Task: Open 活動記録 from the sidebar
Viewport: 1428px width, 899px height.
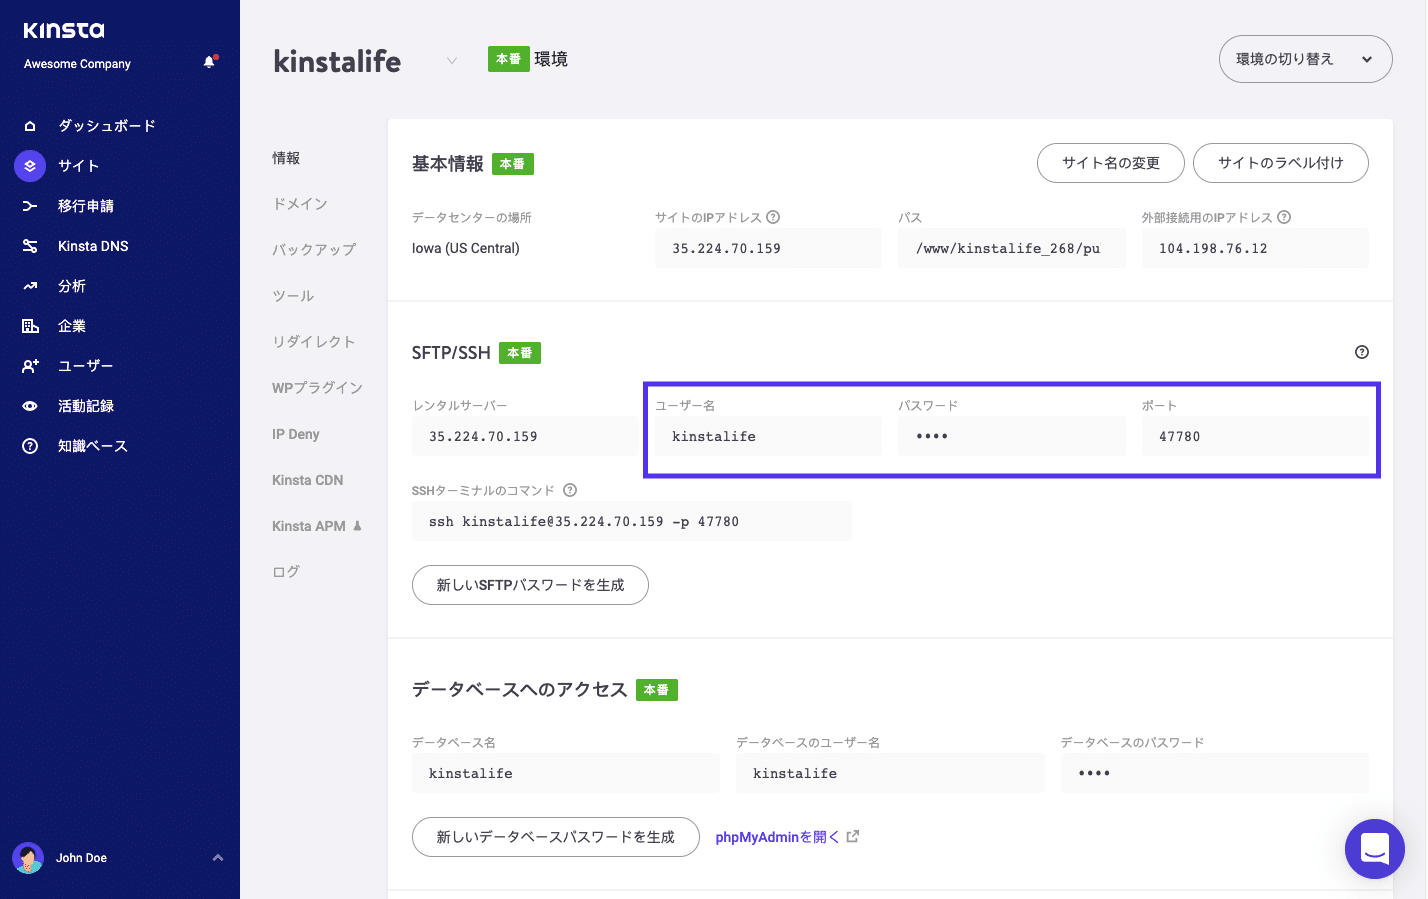Action: coord(29,405)
